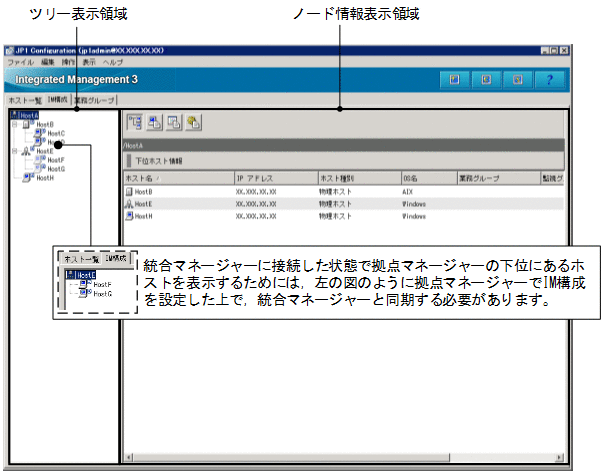Select HostF computer icon in the tree

(x=39, y=160)
